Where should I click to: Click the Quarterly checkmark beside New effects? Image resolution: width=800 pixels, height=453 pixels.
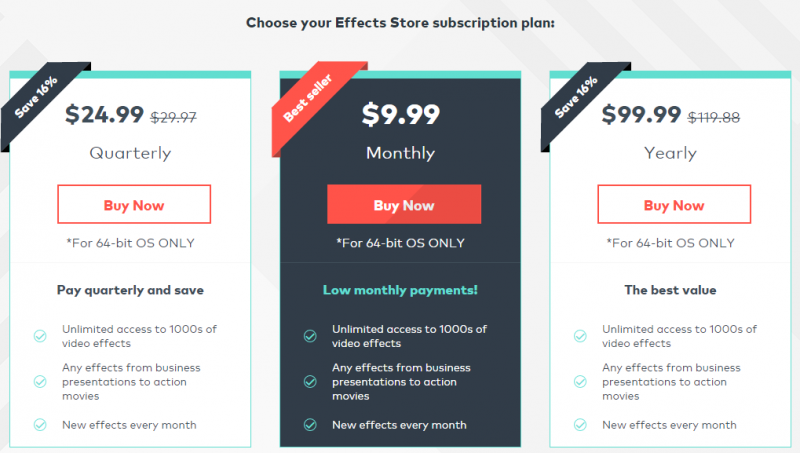tap(40, 424)
